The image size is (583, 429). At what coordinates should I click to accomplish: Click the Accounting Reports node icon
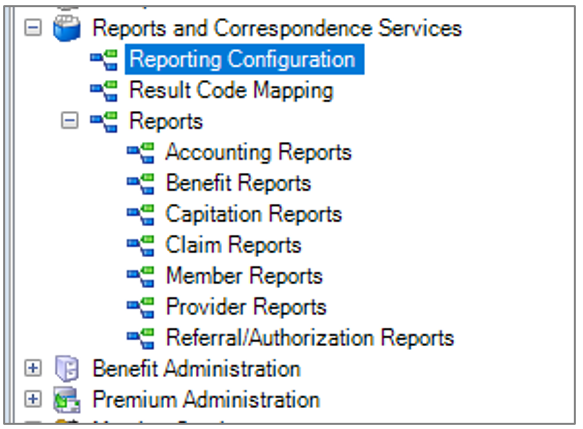pyautogui.click(x=141, y=153)
